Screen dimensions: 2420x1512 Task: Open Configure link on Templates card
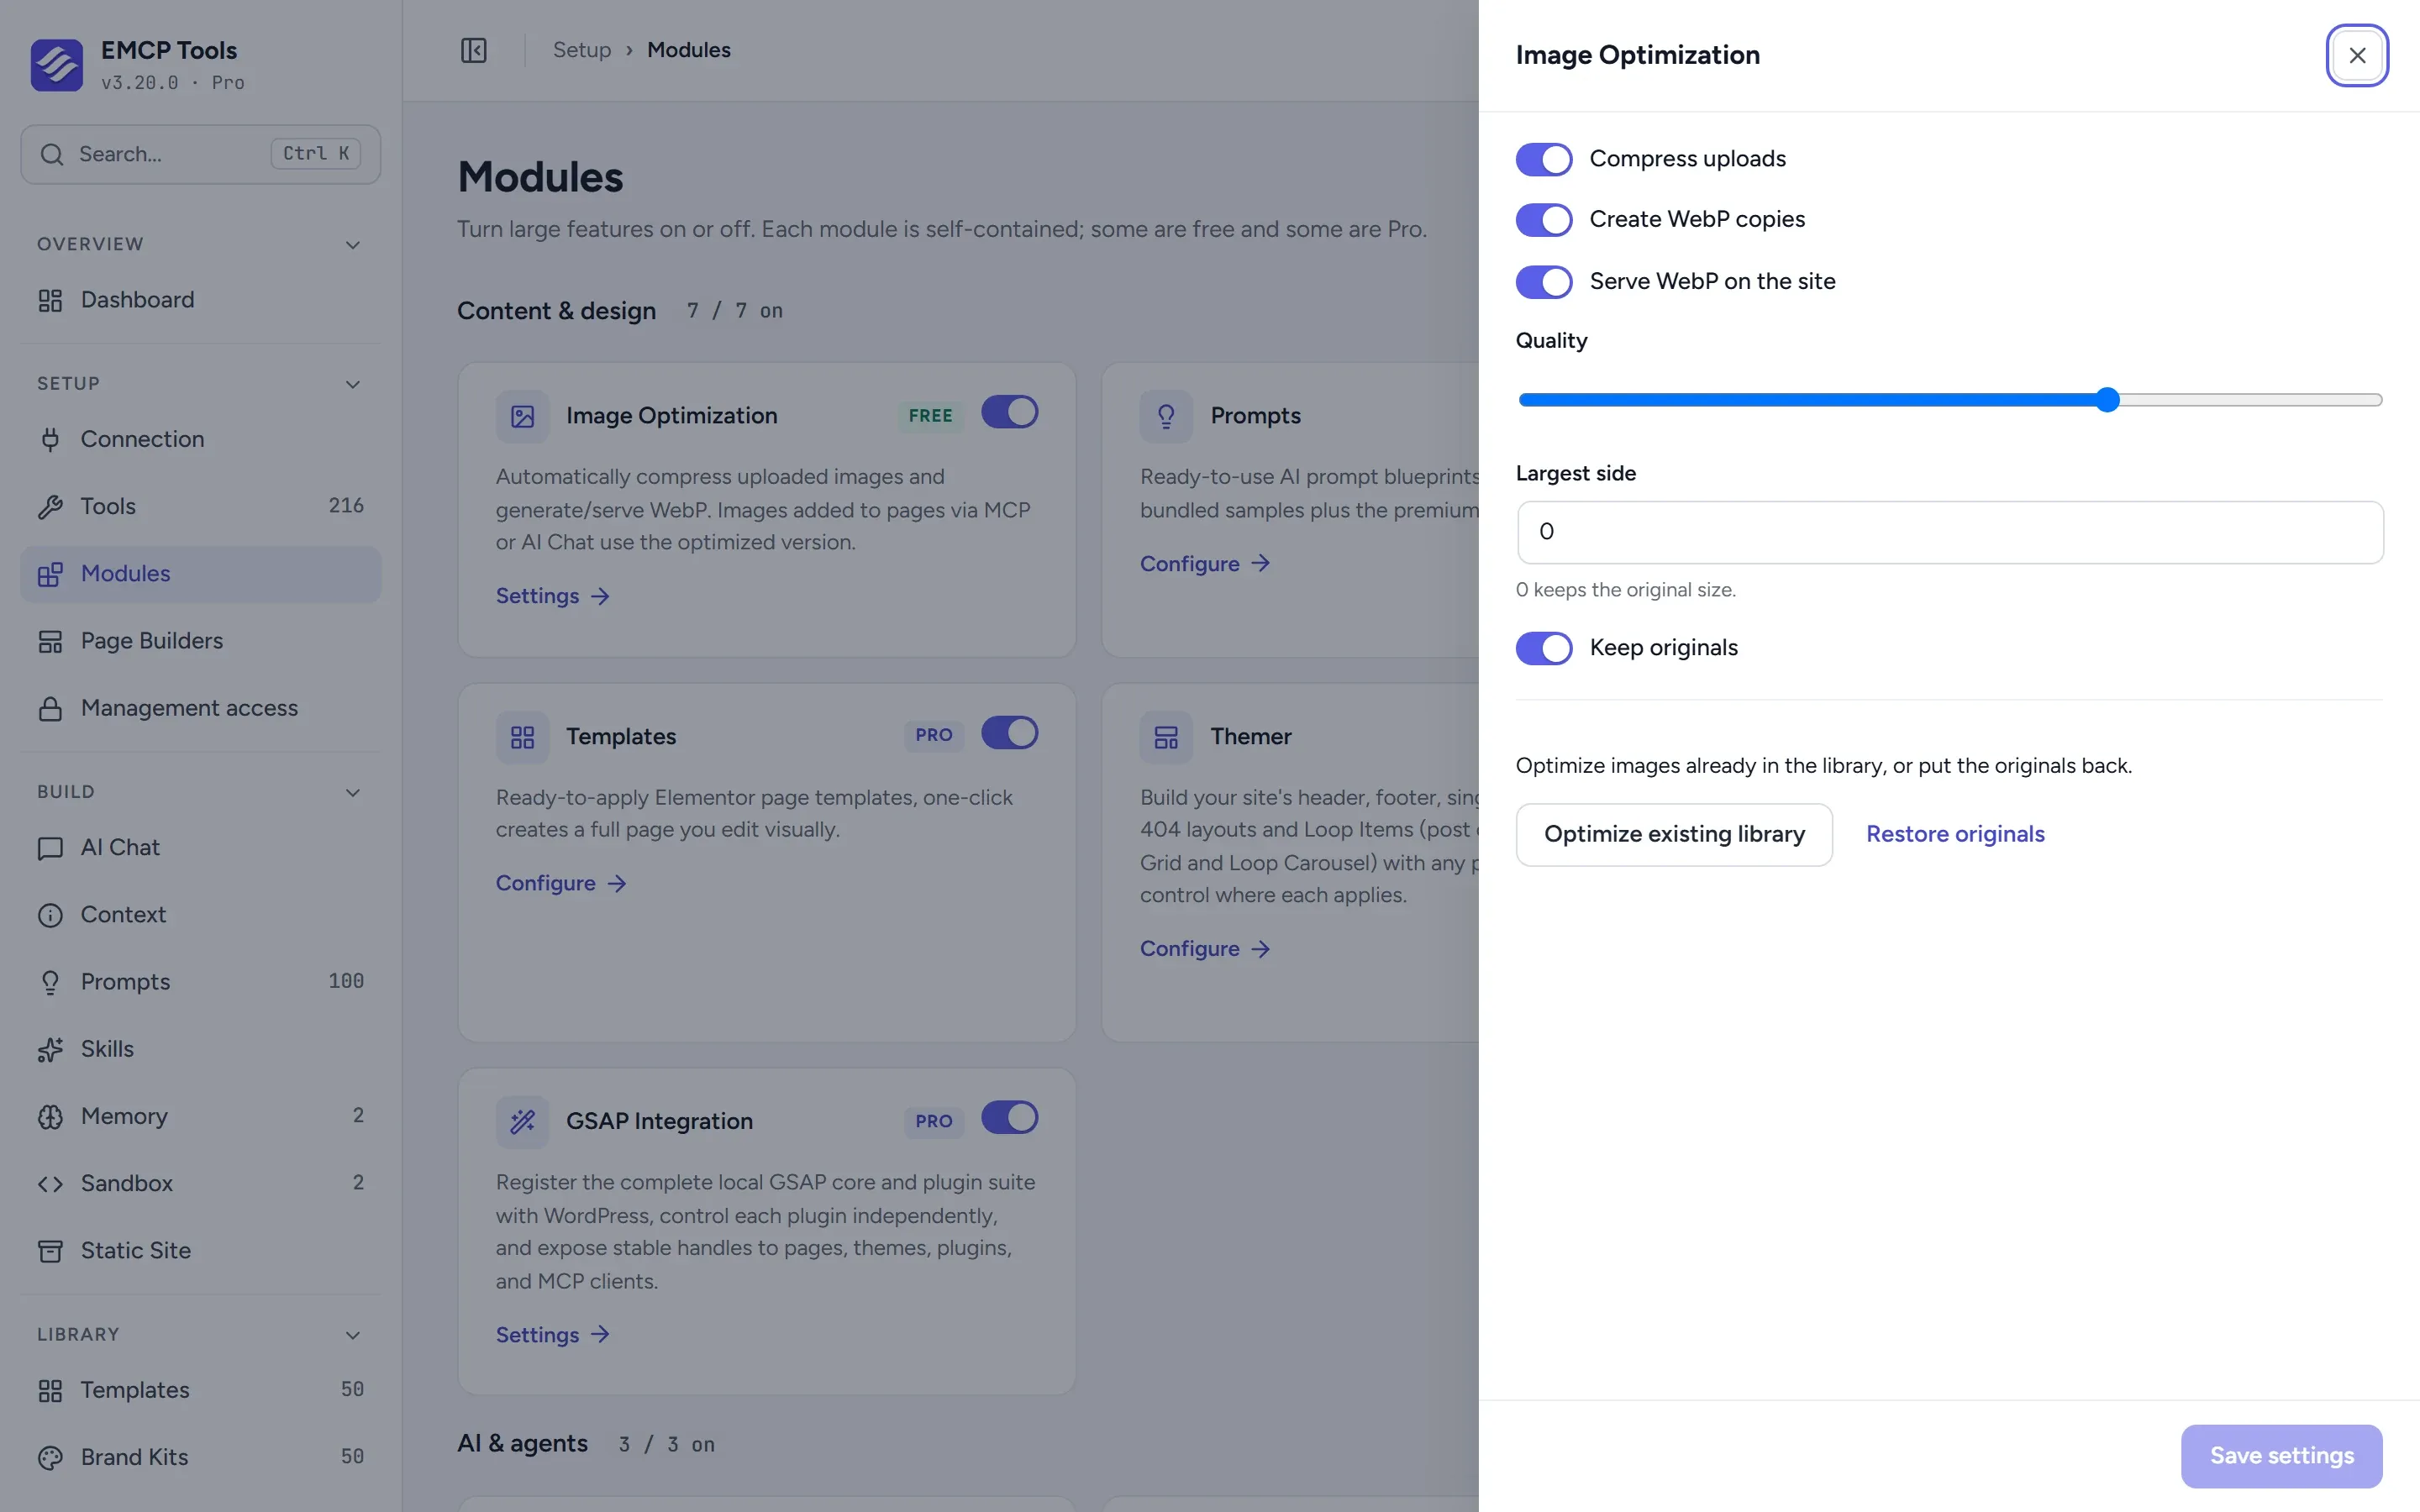(561, 883)
